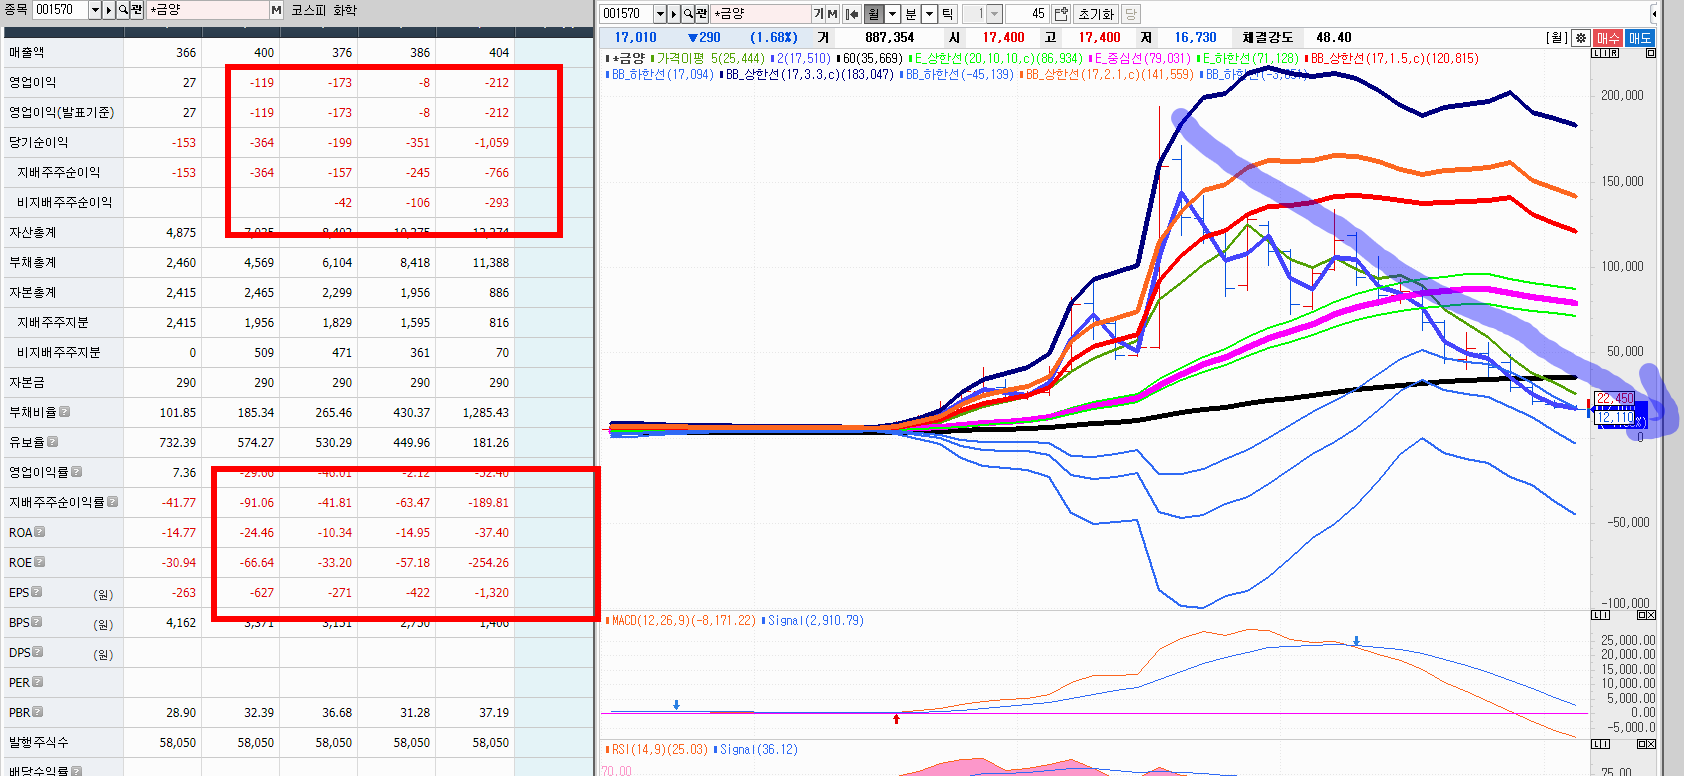Viewport: 1684px width, 776px height.
Task: Click the stock search magnifier in chart toolbar
Action: click(x=688, y=14)
